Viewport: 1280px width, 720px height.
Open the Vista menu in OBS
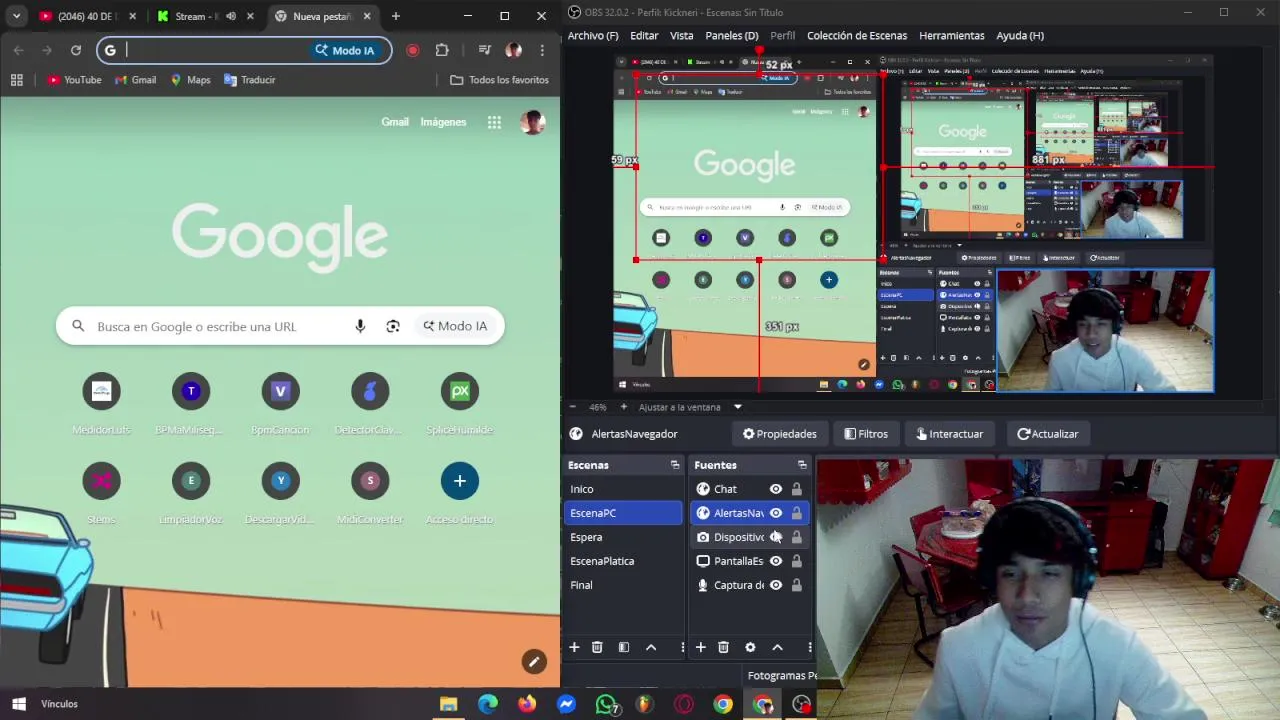point(681,35)
